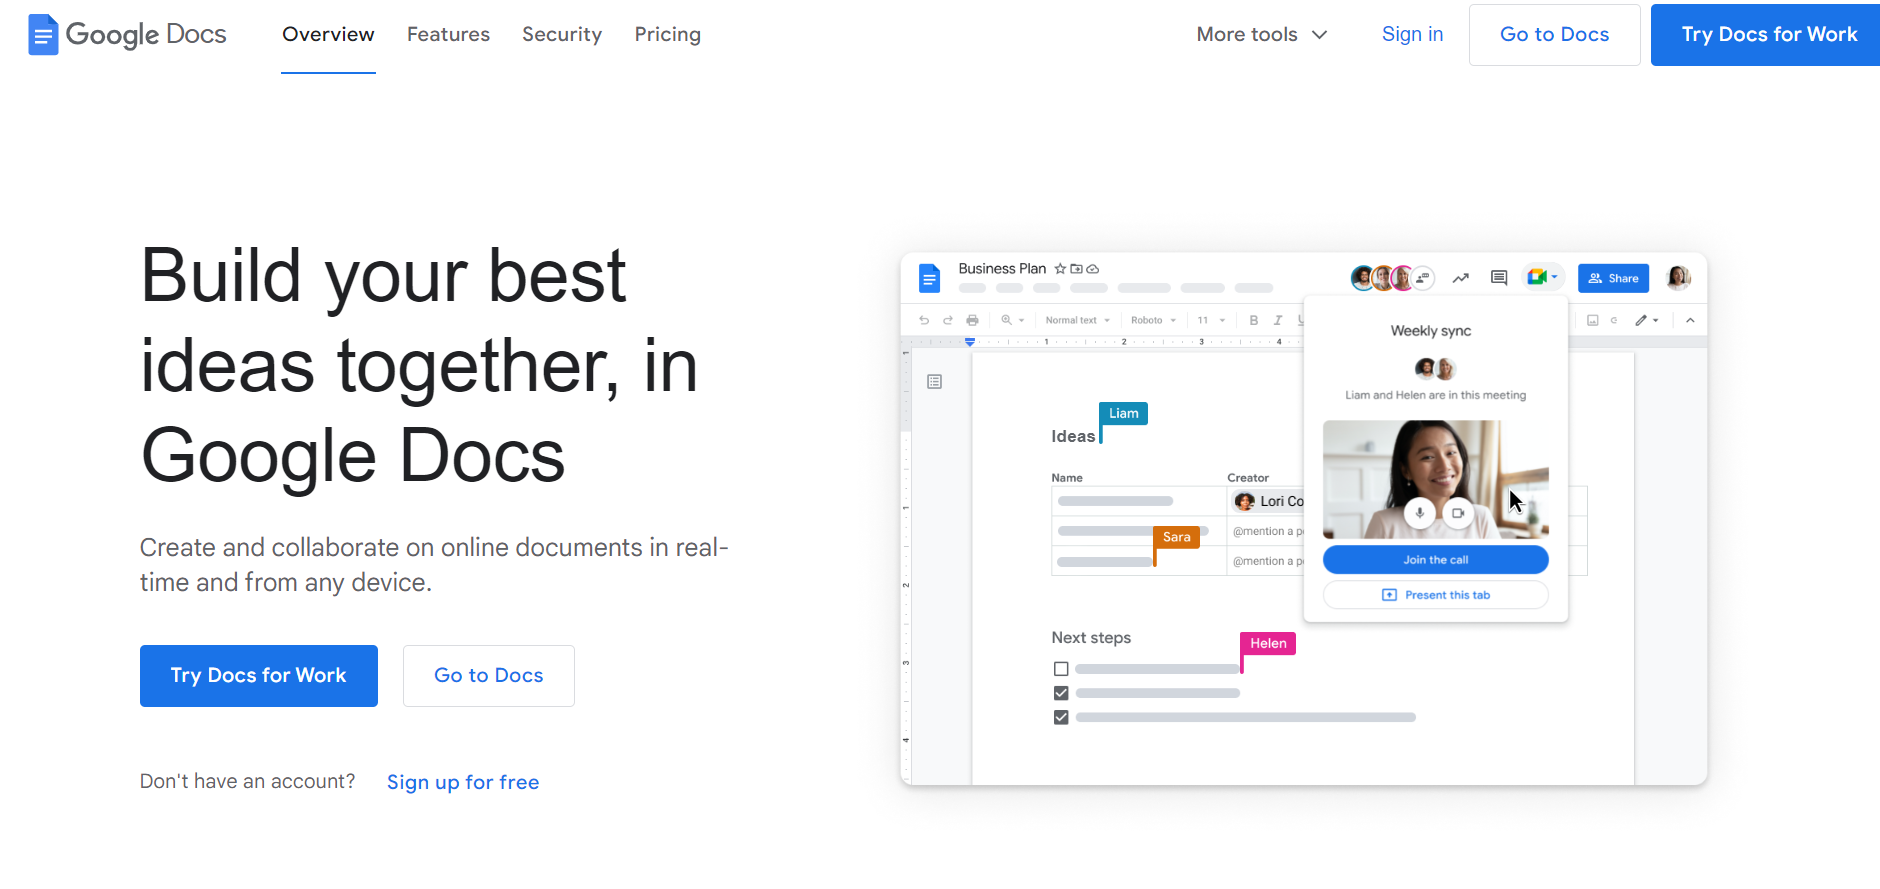The height and width of the screenshot is (889, 1880).
Task: Click Try Docs for Work in the top navigation
Action: click(1768, 35)
